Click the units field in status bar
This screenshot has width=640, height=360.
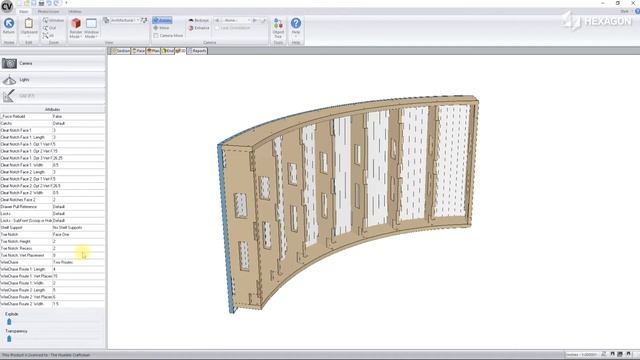point(581,355)
